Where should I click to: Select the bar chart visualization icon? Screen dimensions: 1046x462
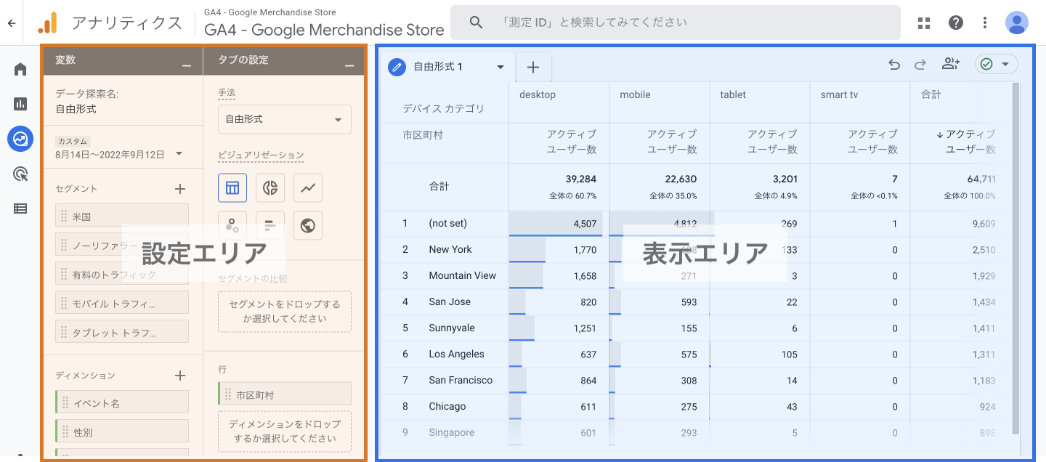click(x=270, y=226)
